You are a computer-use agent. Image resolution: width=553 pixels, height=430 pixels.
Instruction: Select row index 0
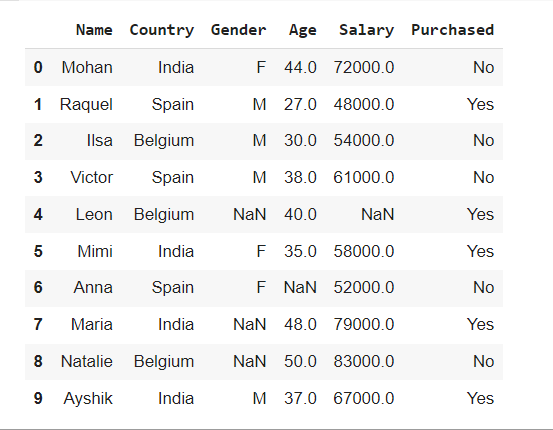pyautogui.click(x=38, y=67)
